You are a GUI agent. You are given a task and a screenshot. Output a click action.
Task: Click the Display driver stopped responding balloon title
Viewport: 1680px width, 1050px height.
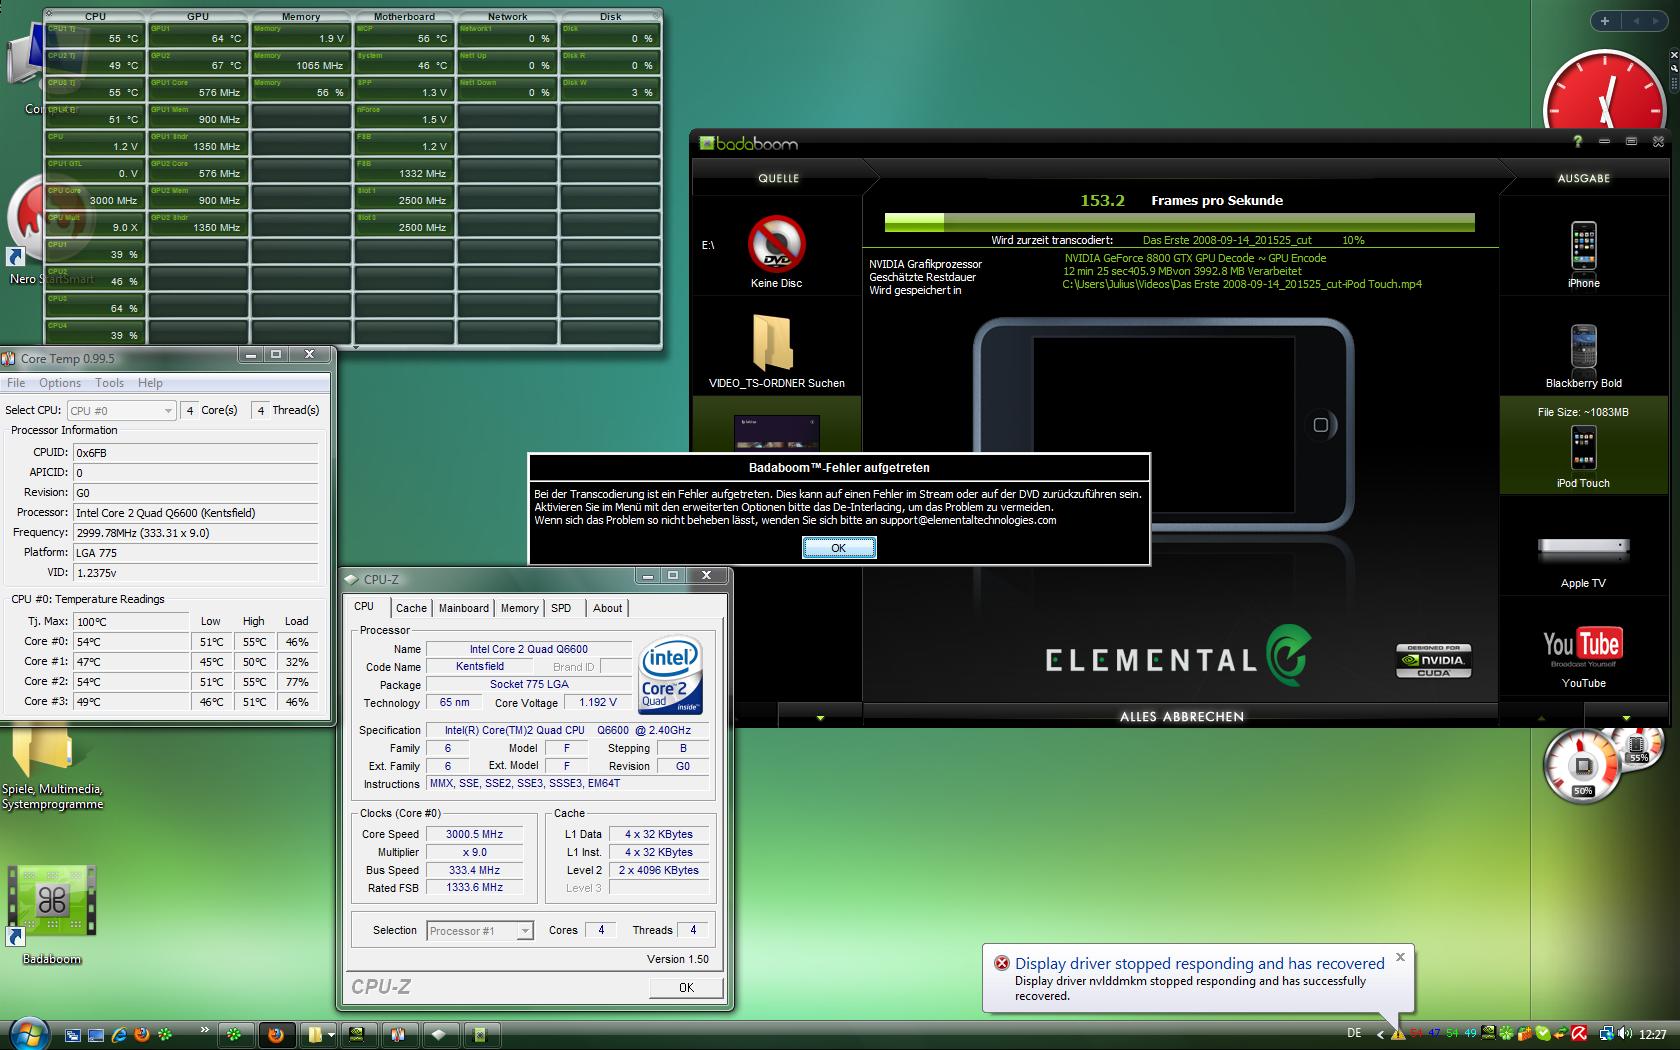click(x=1199, y=964)
